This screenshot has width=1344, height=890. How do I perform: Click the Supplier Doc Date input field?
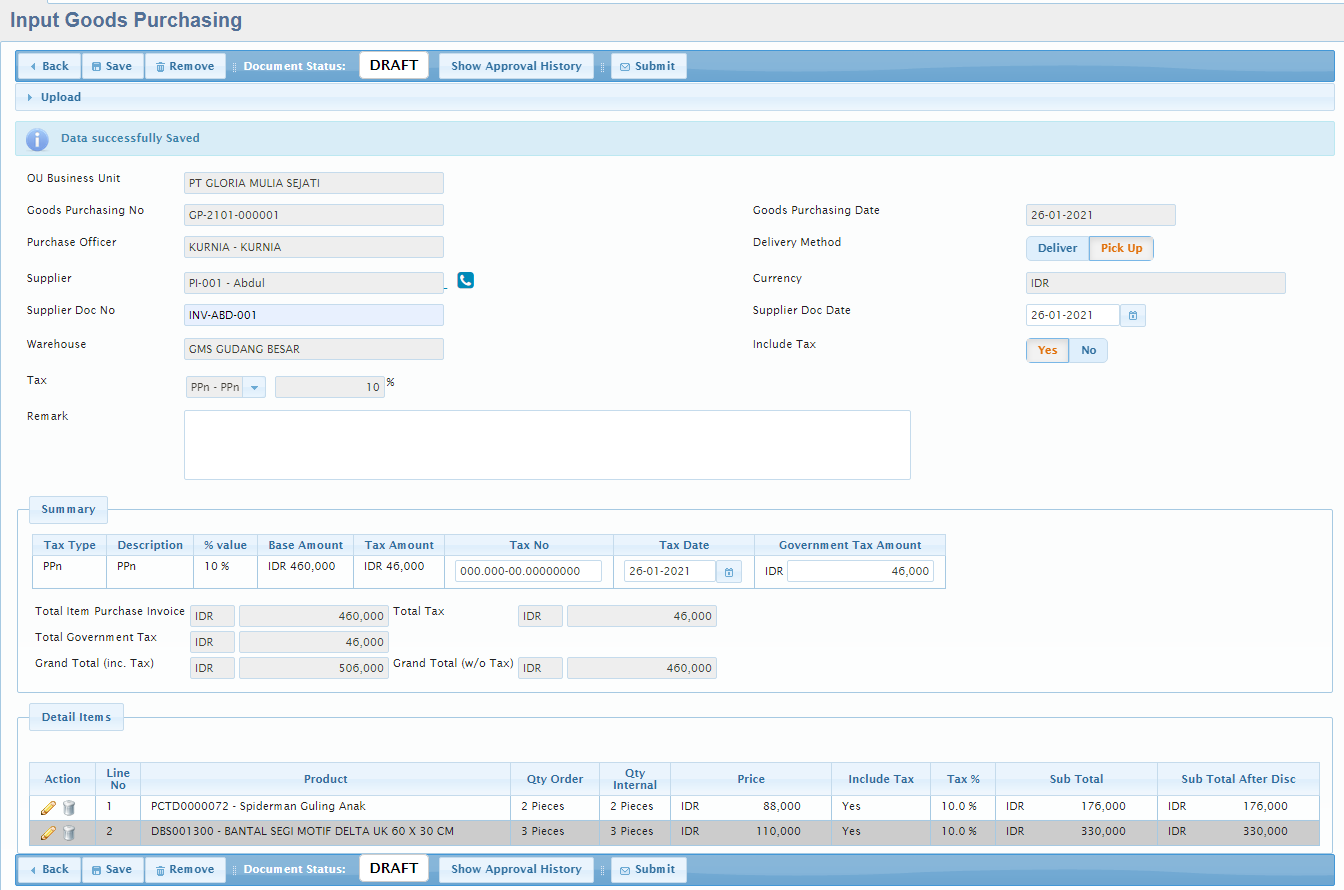(x=1073, y=315)
